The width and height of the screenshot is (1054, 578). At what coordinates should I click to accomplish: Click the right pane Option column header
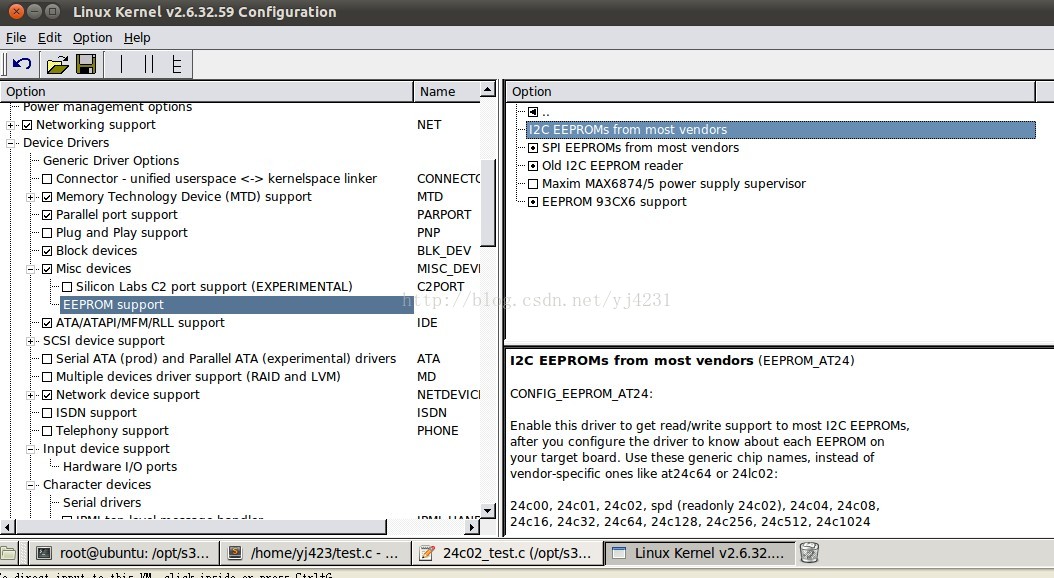(x=770, y=91)
